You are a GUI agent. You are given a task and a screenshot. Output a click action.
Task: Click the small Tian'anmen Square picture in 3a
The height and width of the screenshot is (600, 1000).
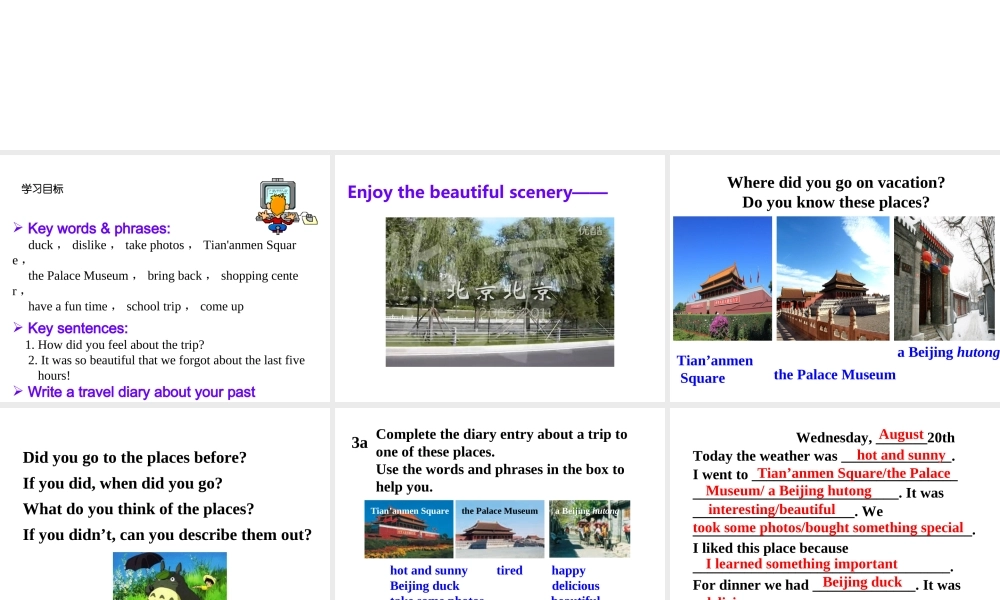tap(409, 529)
